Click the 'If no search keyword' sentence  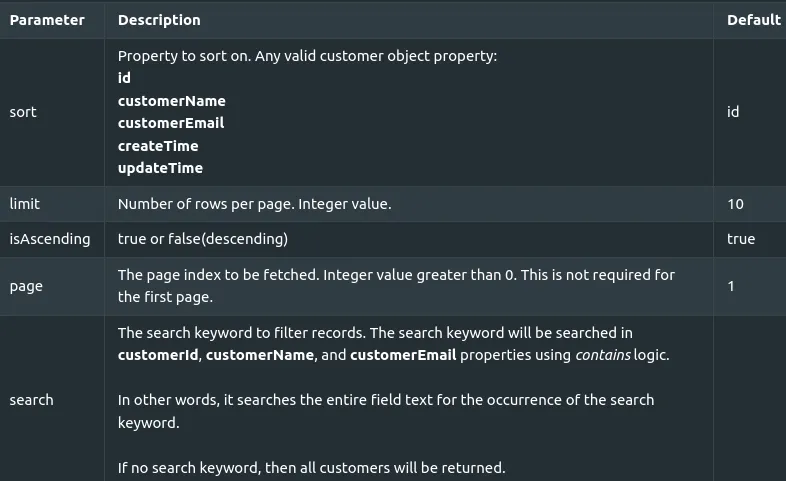[x=311, y=467]
